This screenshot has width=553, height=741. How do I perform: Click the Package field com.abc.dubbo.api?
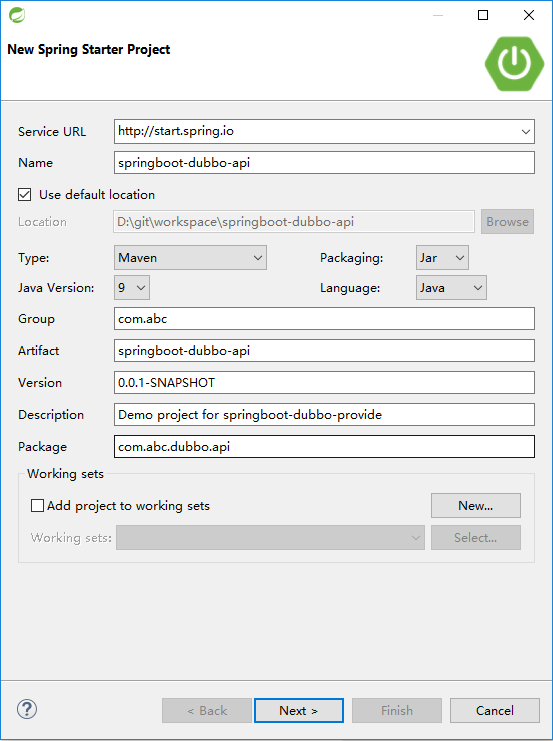click(324, 447)
